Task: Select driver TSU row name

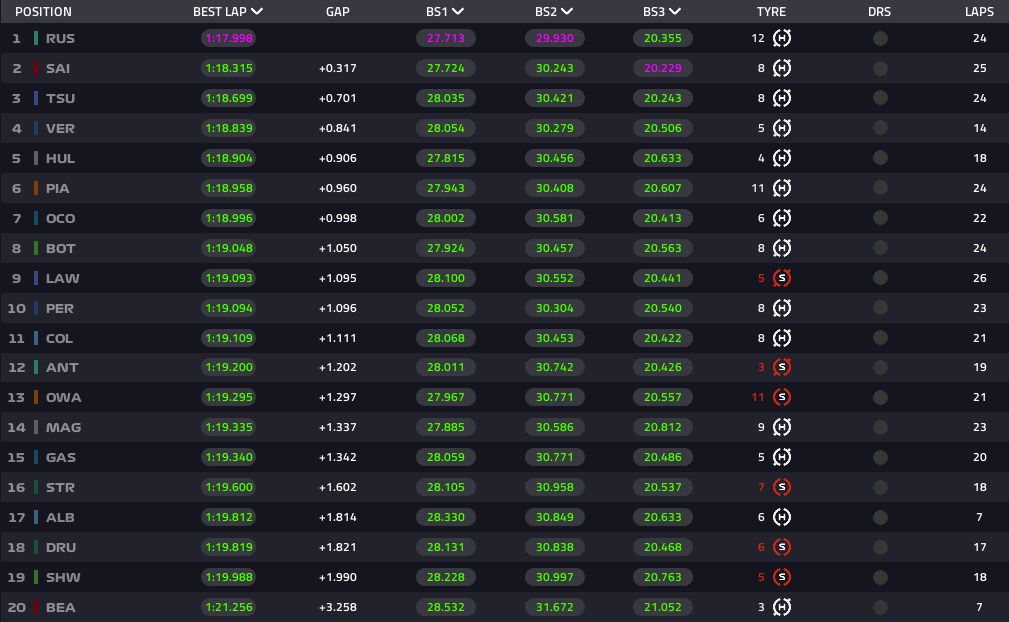Action: click(60, 98)
